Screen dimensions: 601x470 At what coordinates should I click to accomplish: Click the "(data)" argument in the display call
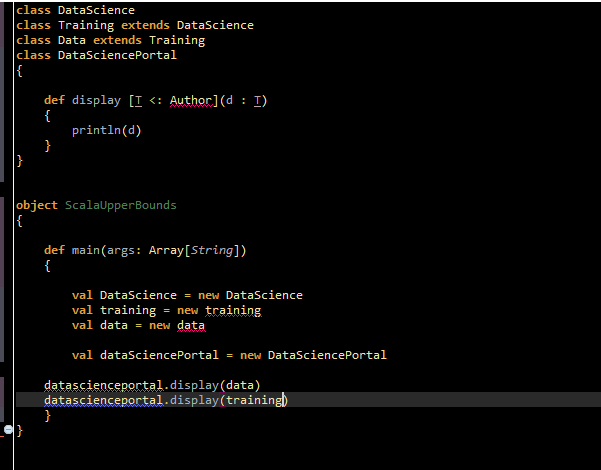[240, 385]
